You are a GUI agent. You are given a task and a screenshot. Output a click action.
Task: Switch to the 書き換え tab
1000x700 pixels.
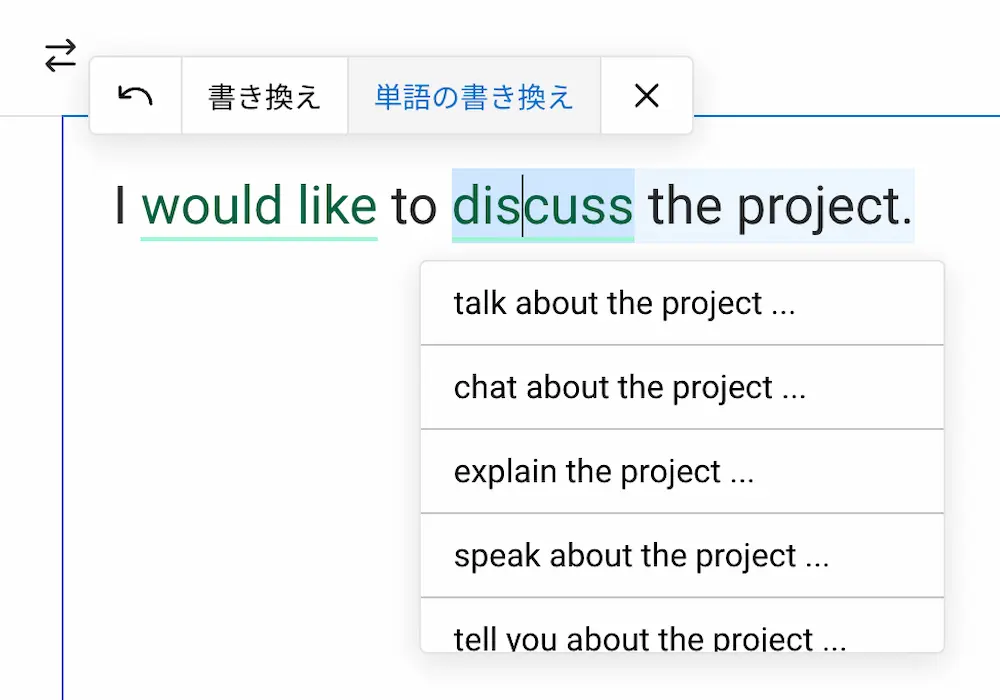[x=264, y=95]
